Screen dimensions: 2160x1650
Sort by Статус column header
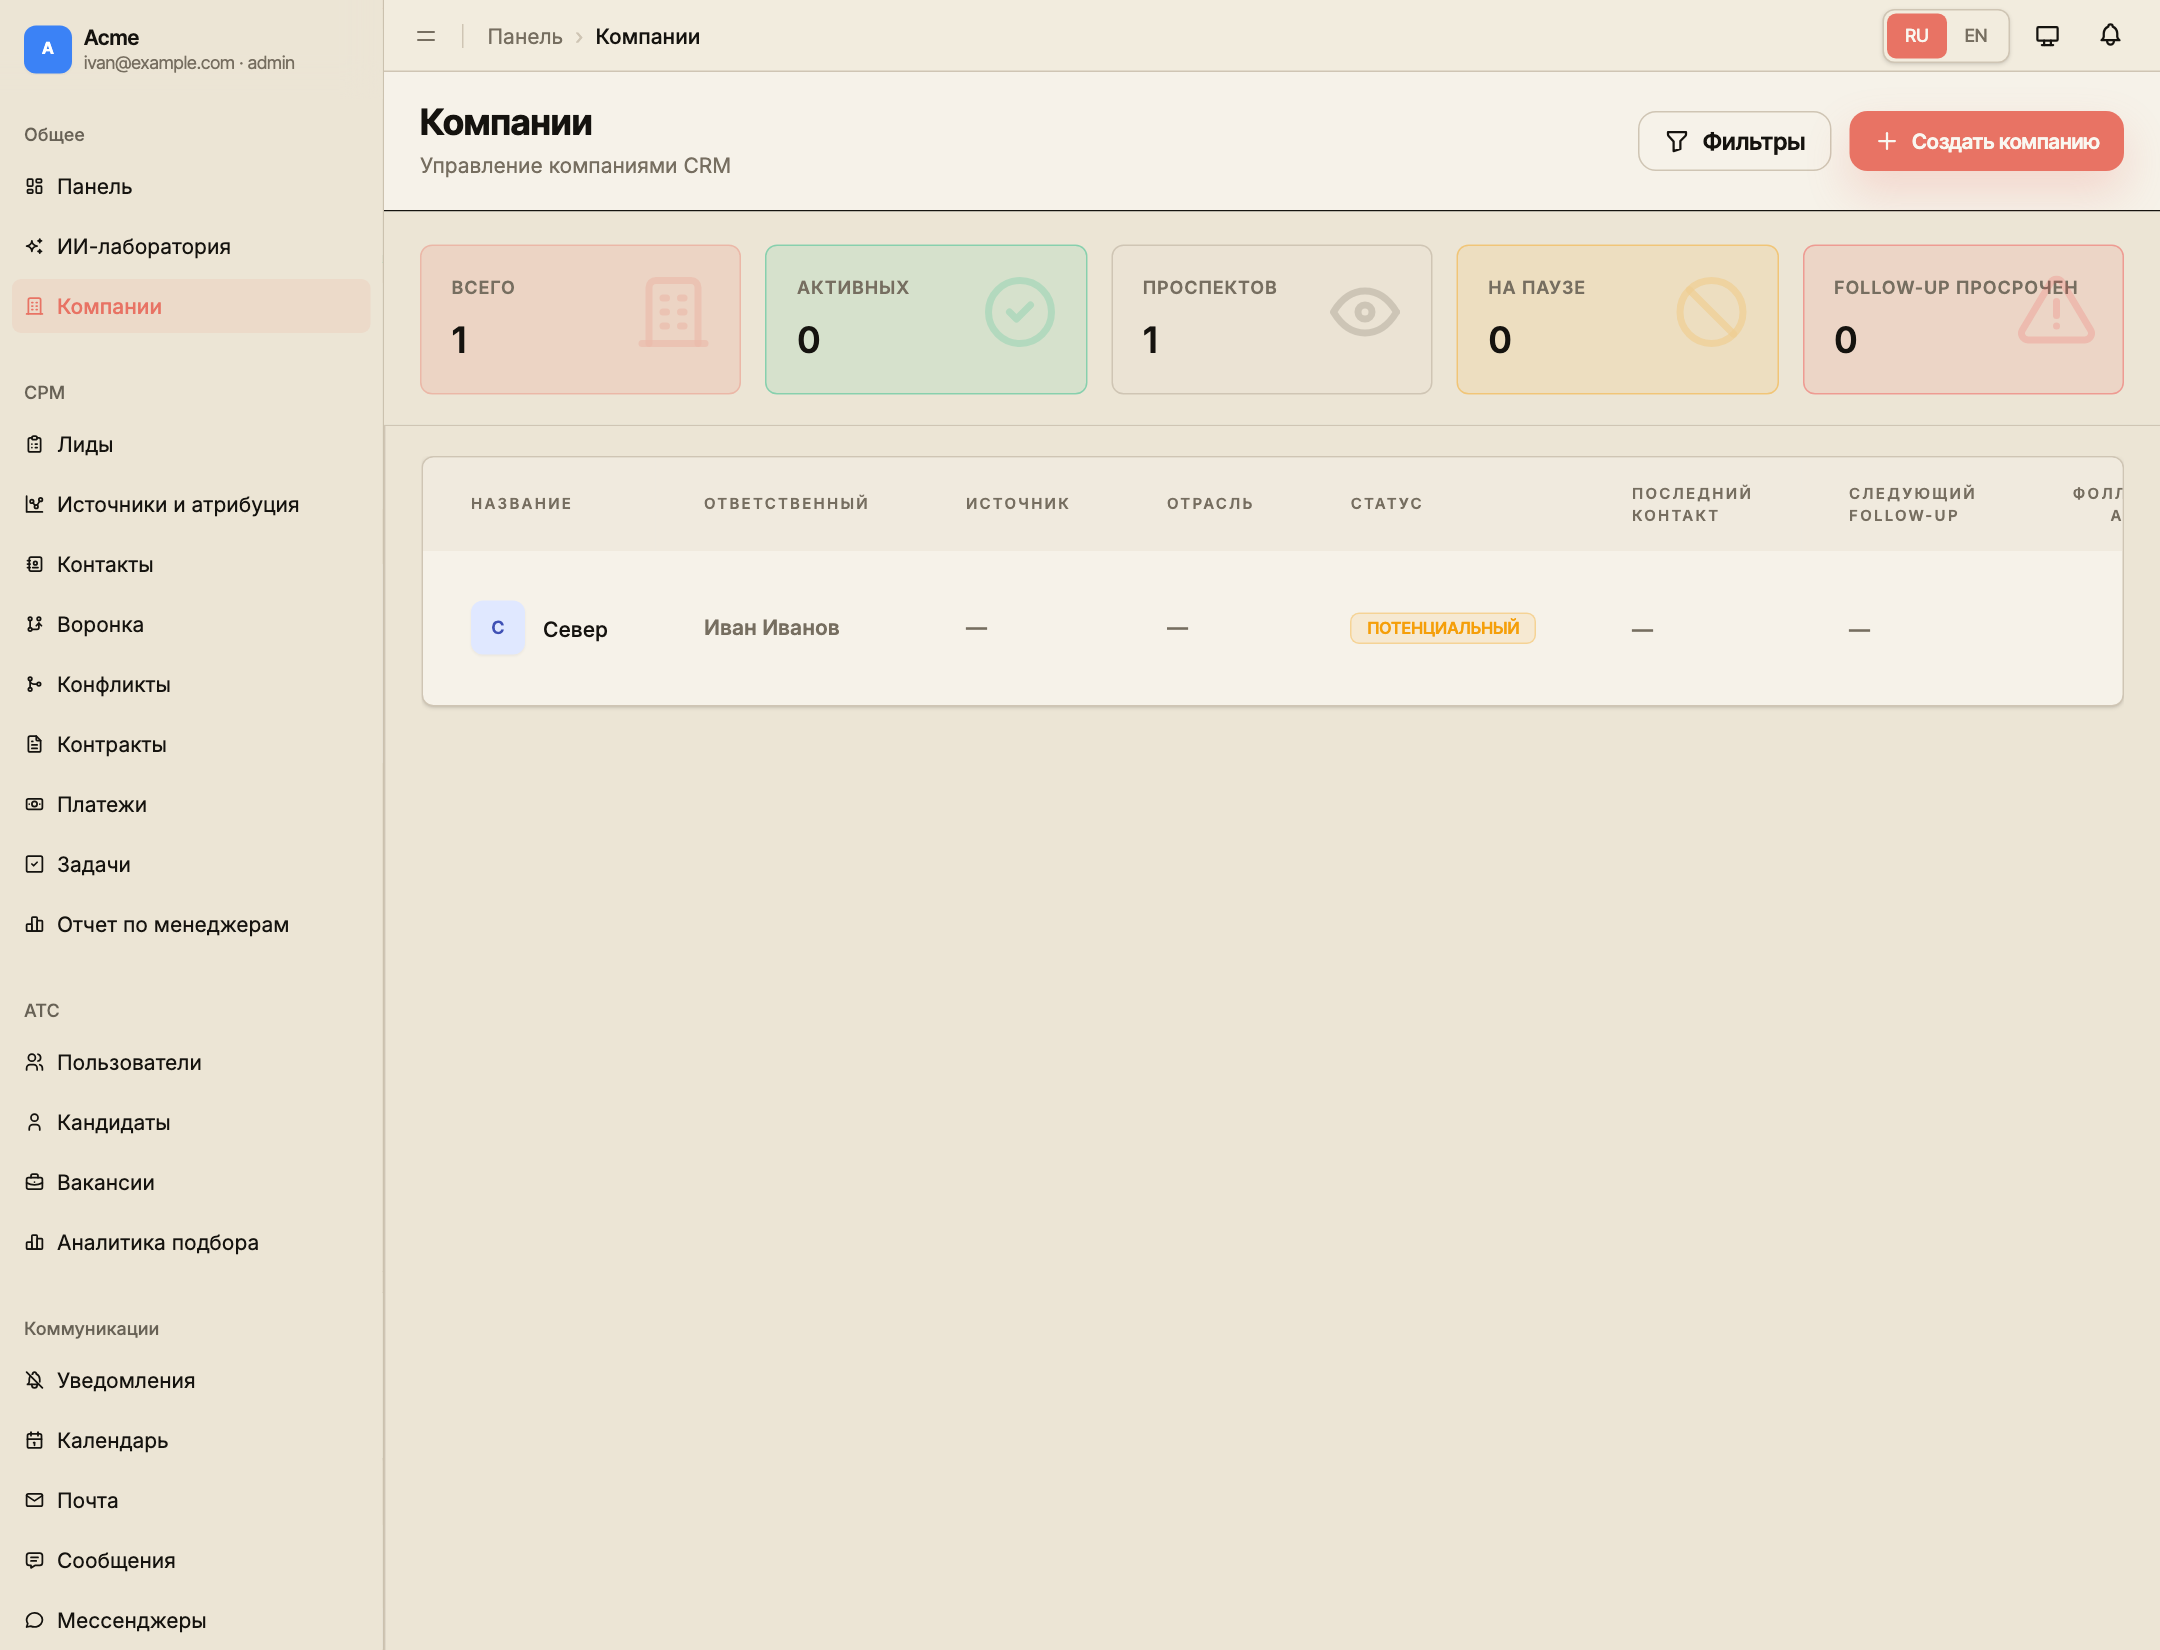(1386, 504)
